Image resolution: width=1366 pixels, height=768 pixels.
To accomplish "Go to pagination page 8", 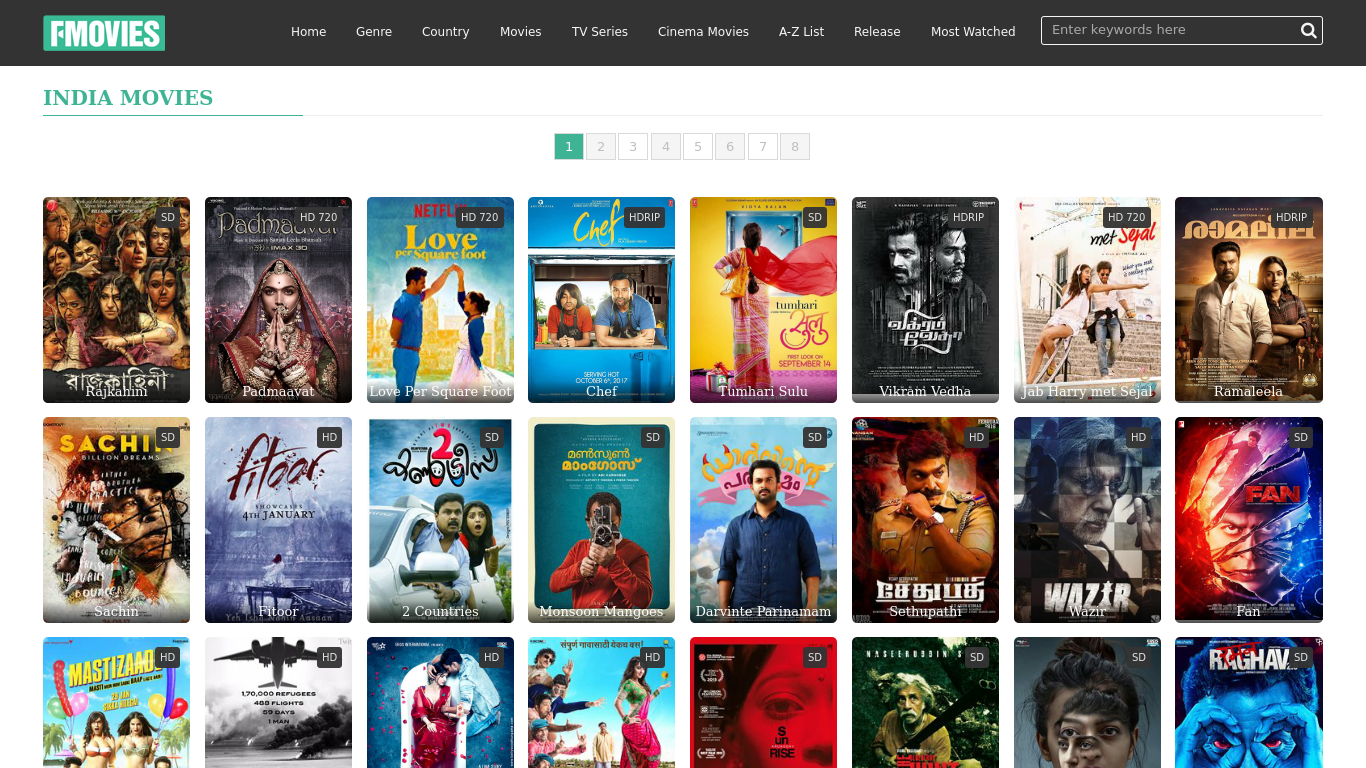I will coord(795,147).
